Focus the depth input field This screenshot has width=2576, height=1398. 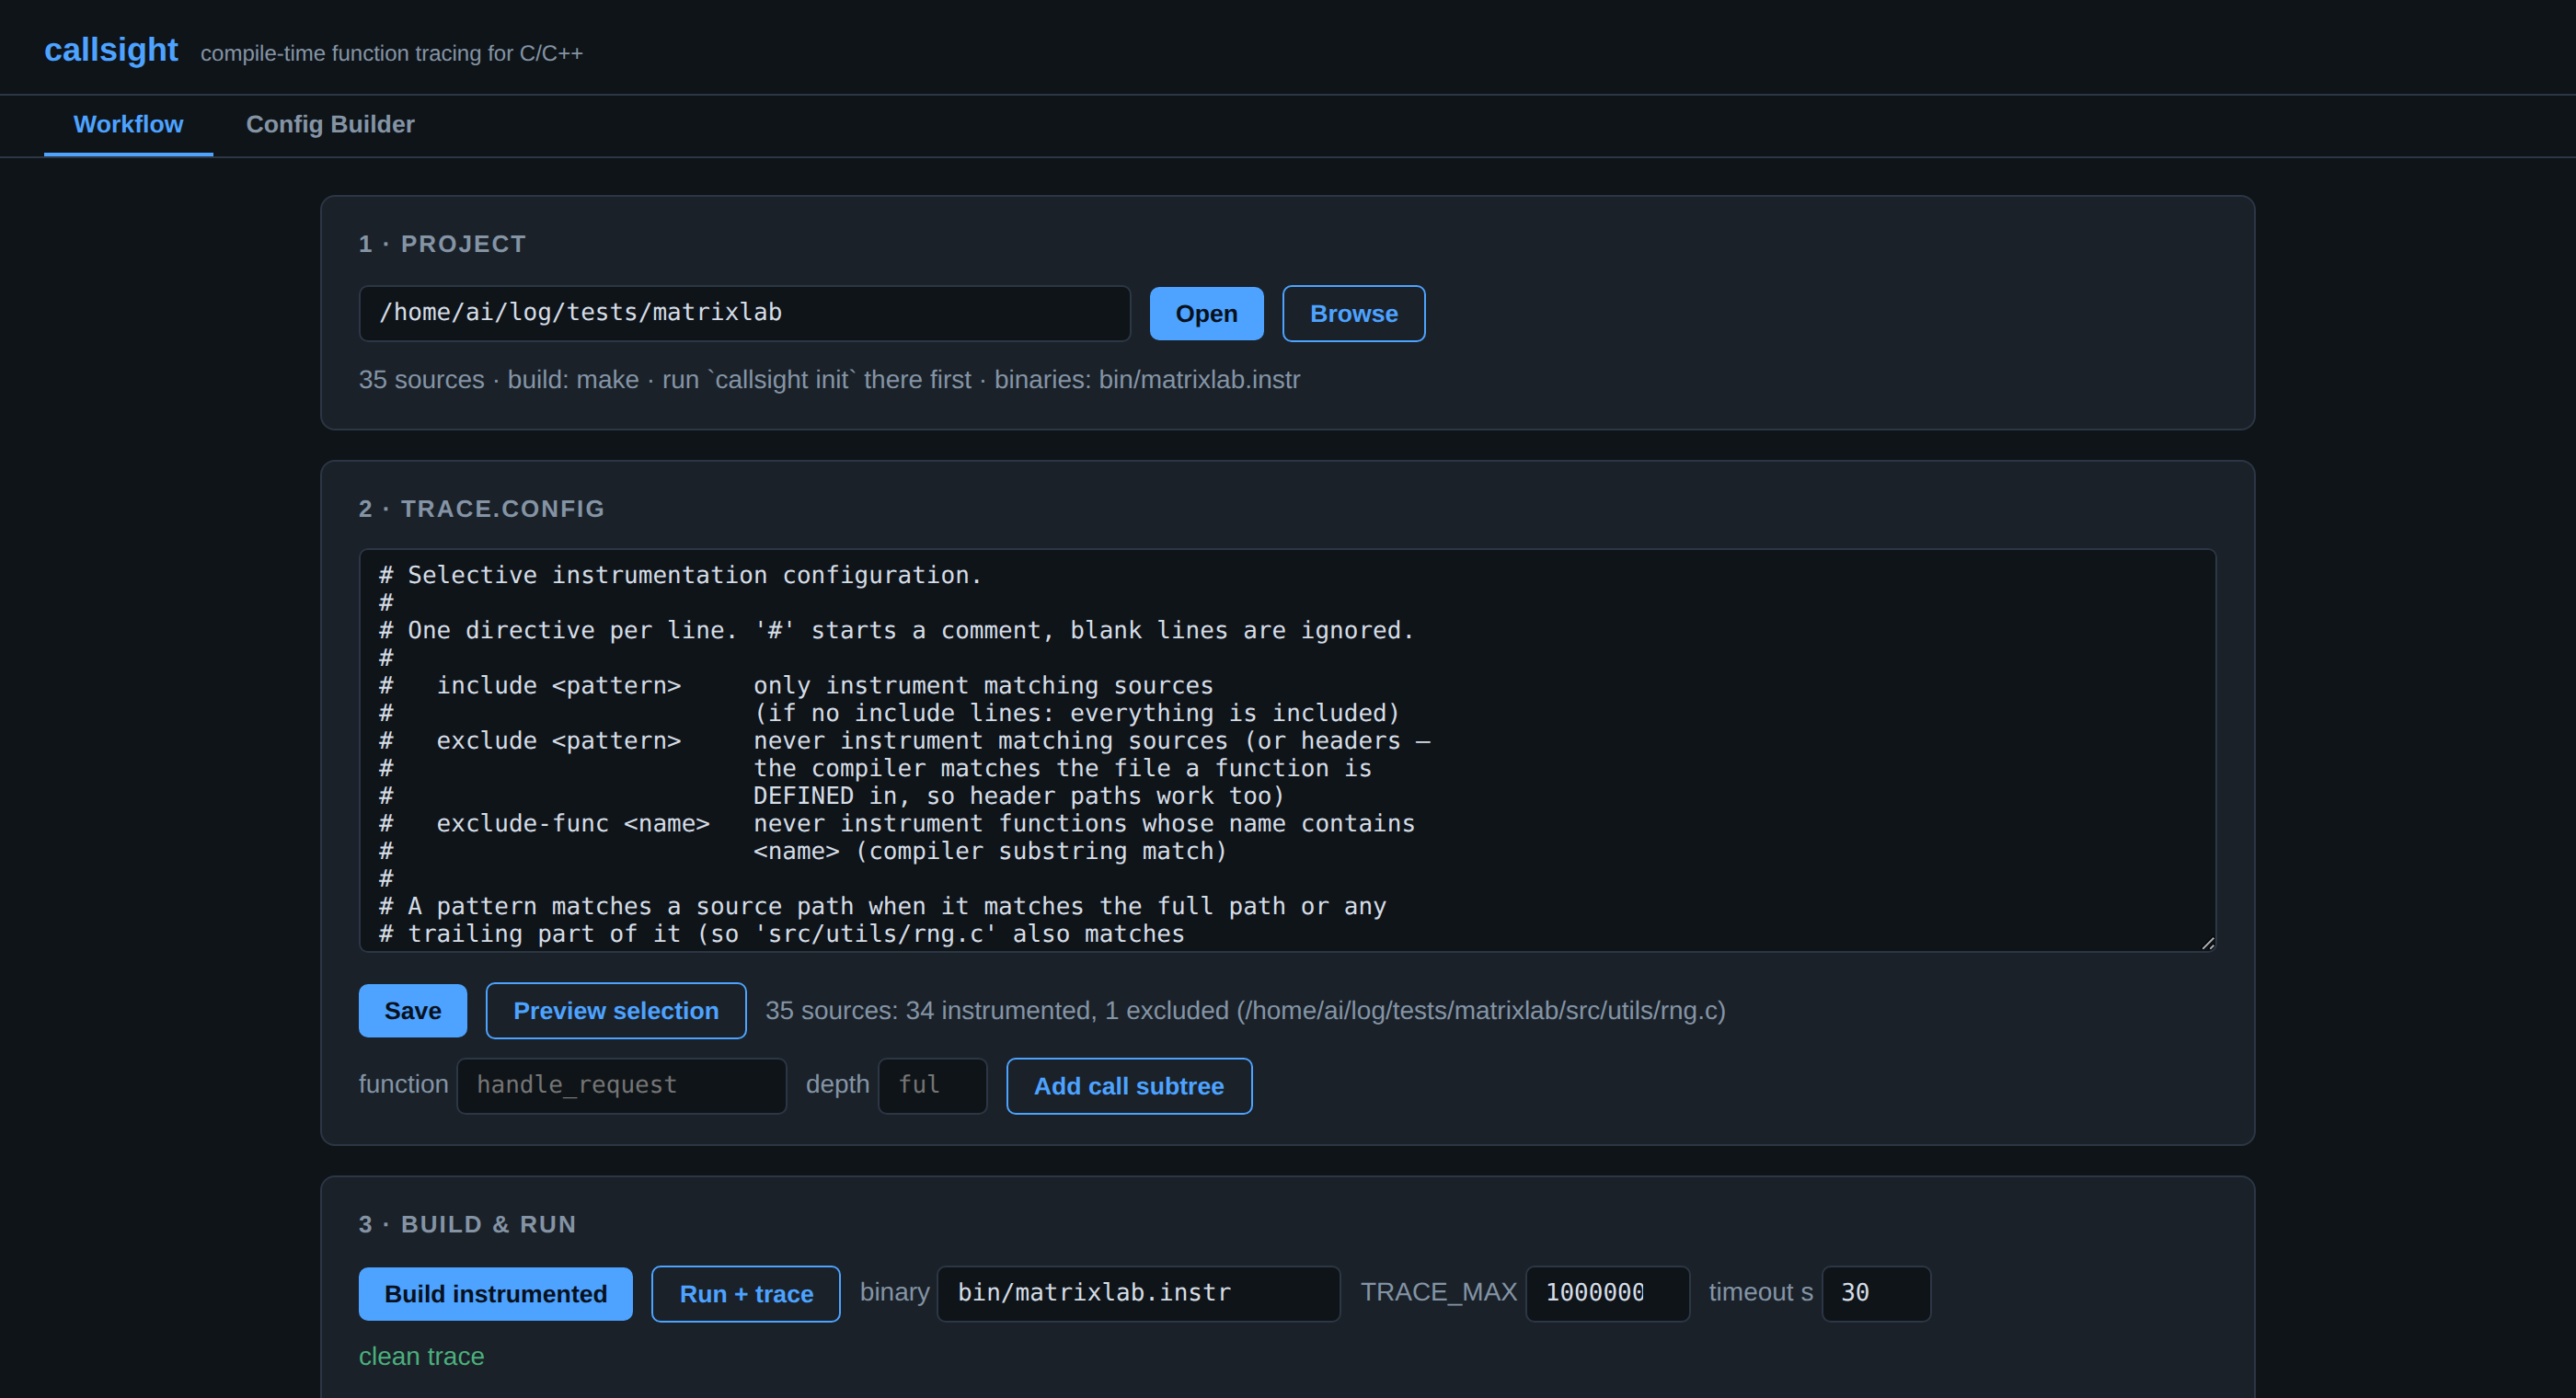point(932,1085)
